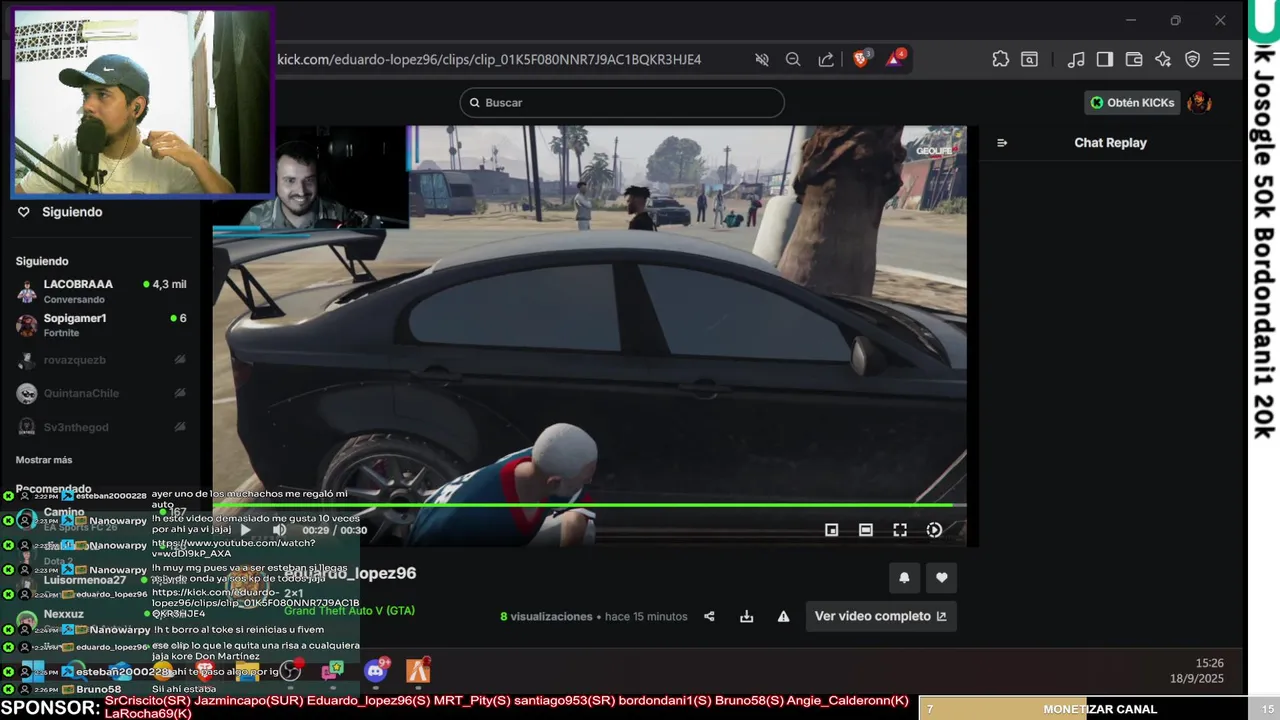Click the hace 15 minutos timestamp
The image size is (1280, 720).
[646, 616]
